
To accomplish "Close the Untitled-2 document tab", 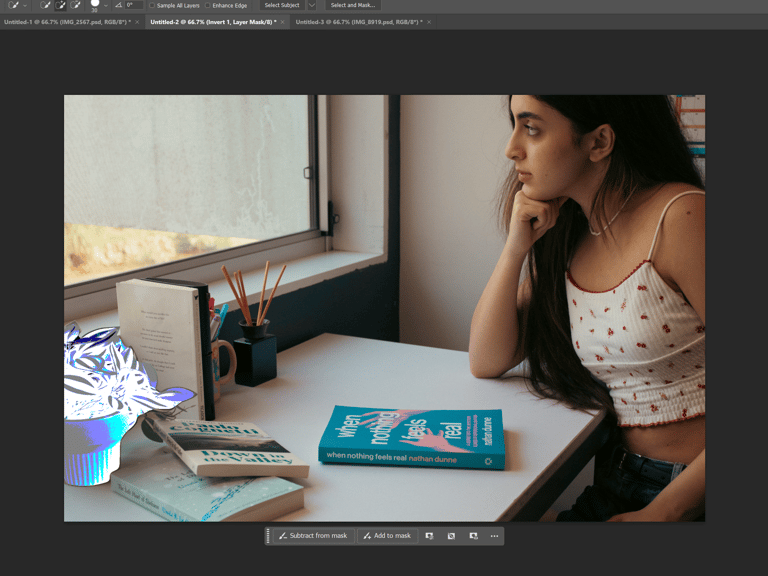I will pyautogui.click(x=283, y=22).
